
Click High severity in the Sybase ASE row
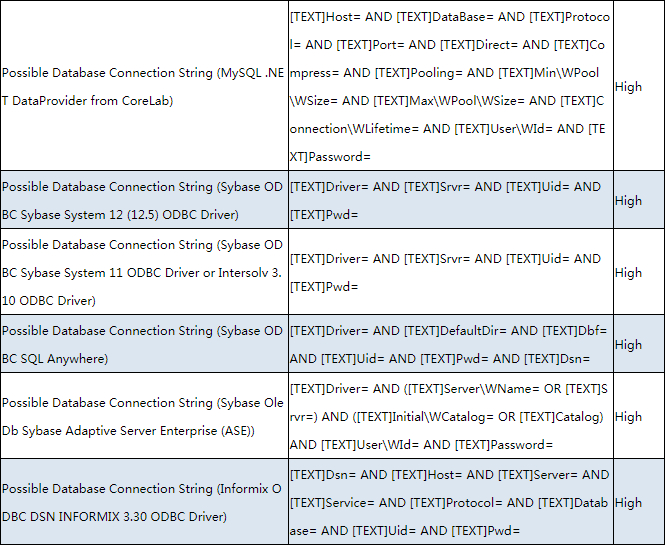tap(639, 416)
